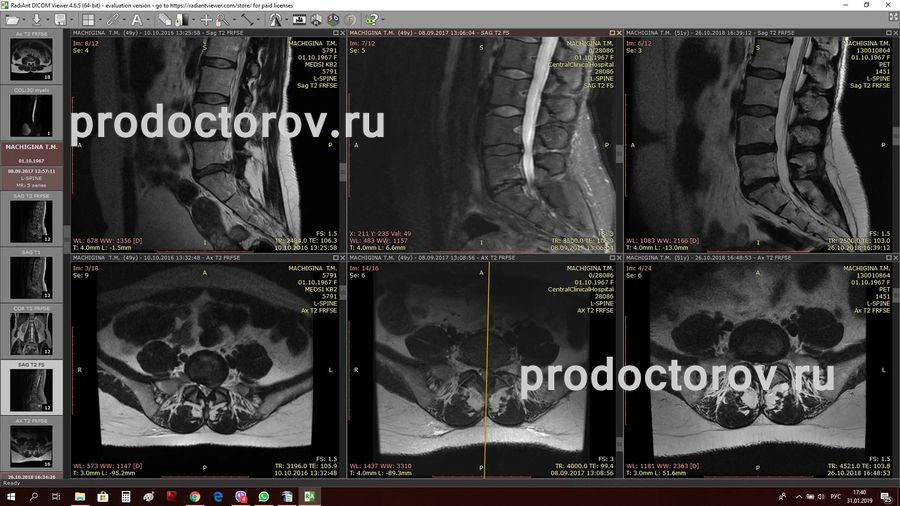Screen dimensions: 900x506
Task: Expand the help icon dropdown arrow
Action: (383, 19)
